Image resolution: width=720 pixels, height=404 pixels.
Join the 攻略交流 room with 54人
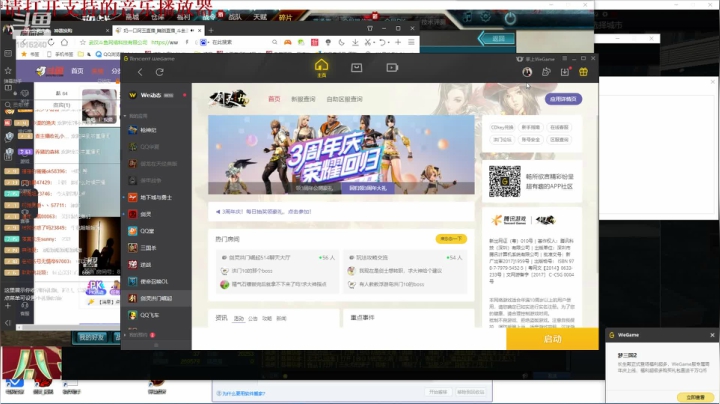tap(405, 258)
